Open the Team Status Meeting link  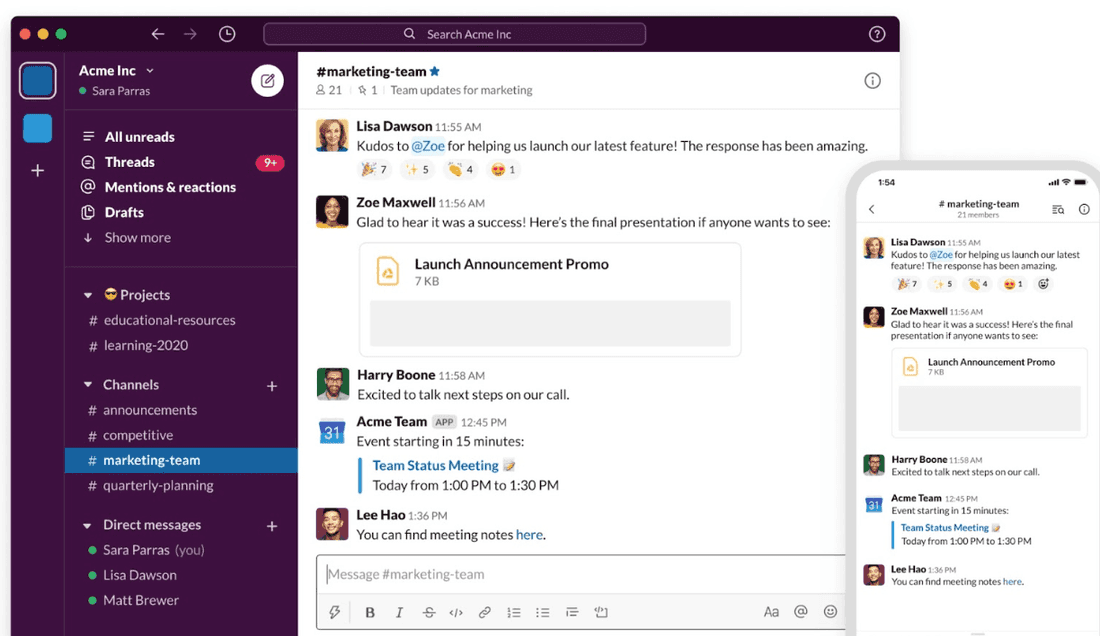coord(435,466)
